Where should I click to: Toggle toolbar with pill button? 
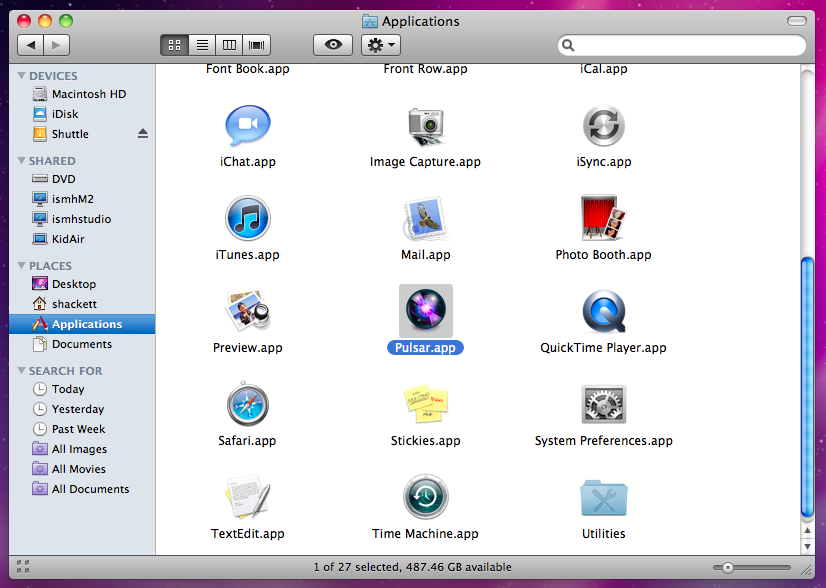coord(796,21)
